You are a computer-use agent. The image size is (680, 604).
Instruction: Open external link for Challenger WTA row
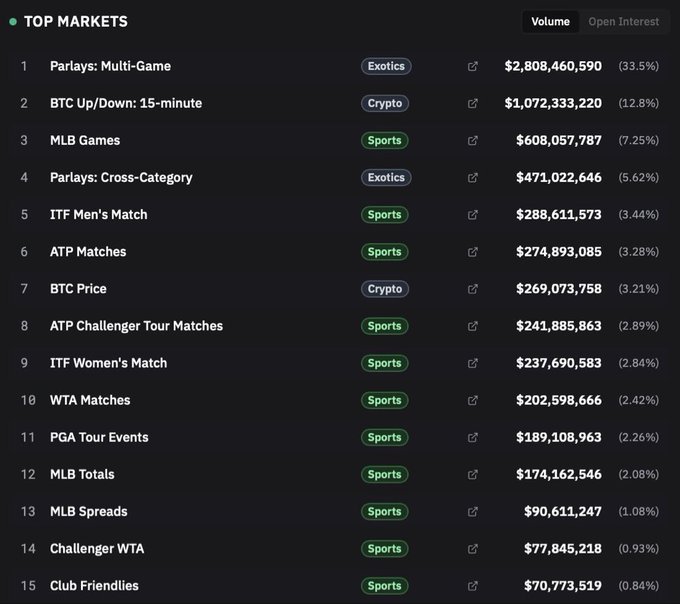click(x=473, y=548)
